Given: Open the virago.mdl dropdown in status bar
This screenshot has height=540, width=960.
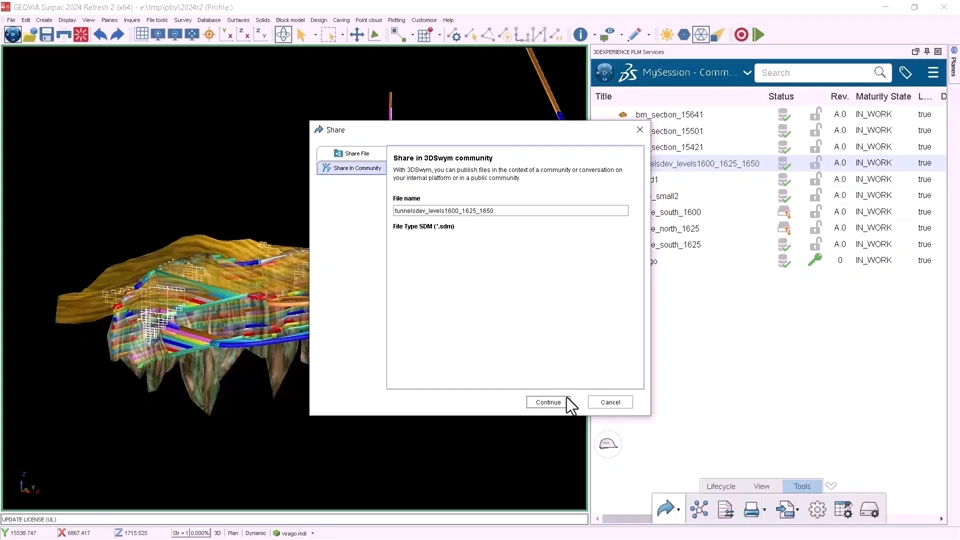Looking at the screenshot, I should 313,533.
